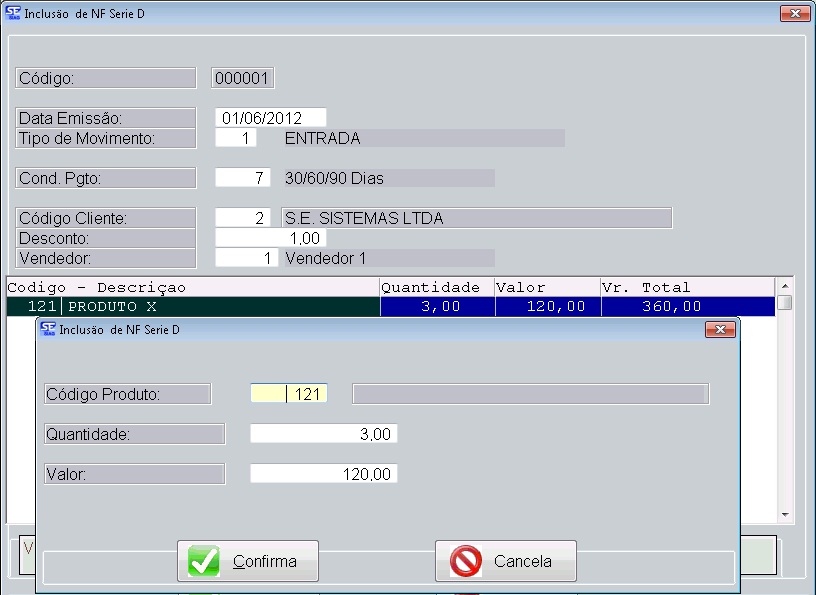The width and height of the screenshot is (816, 595).
Task: Select the Tipo de Movimento code field
Action: tap(242, 138)
